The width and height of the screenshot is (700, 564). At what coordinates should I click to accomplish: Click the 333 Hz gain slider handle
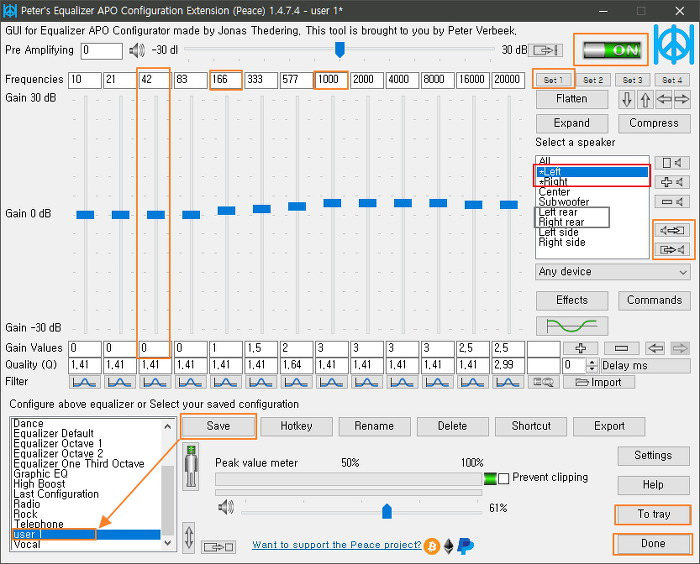click(262, 209)
